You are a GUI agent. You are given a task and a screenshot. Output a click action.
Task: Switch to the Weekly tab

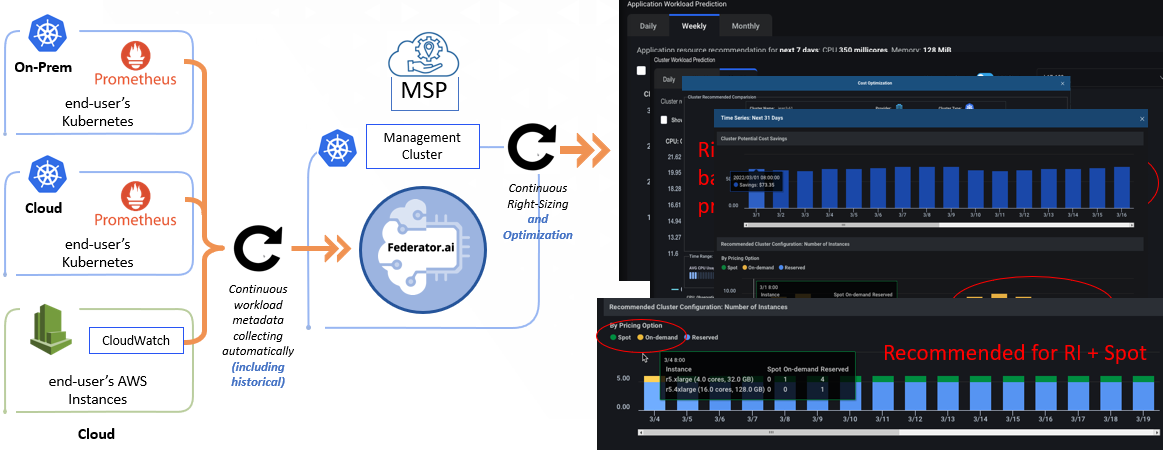693,26
